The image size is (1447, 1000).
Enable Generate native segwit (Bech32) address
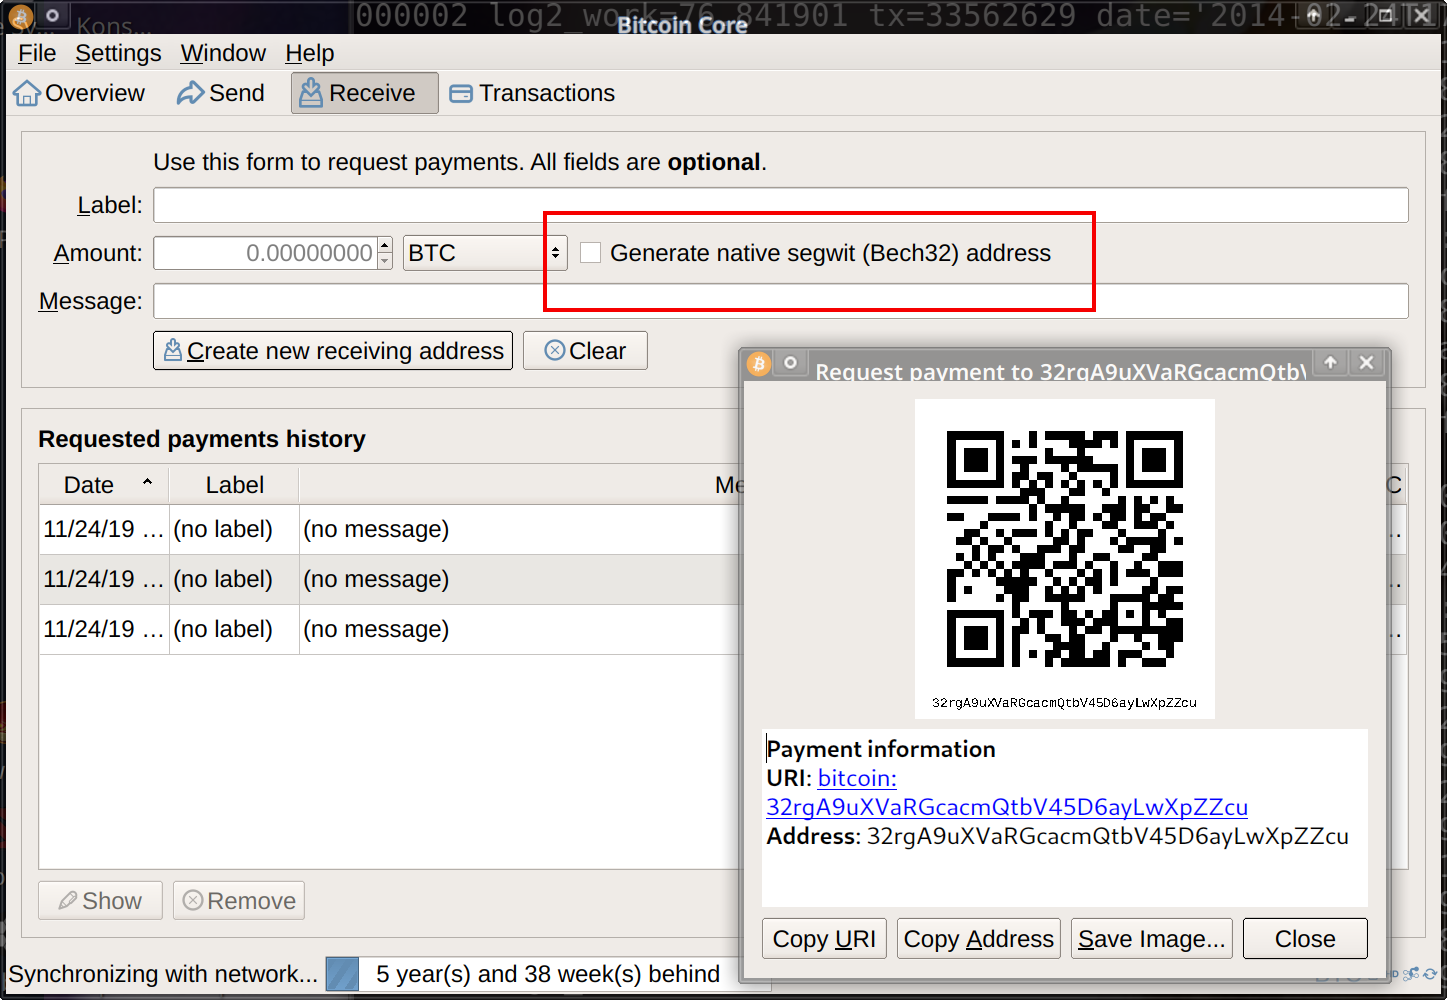click(591, 253)
